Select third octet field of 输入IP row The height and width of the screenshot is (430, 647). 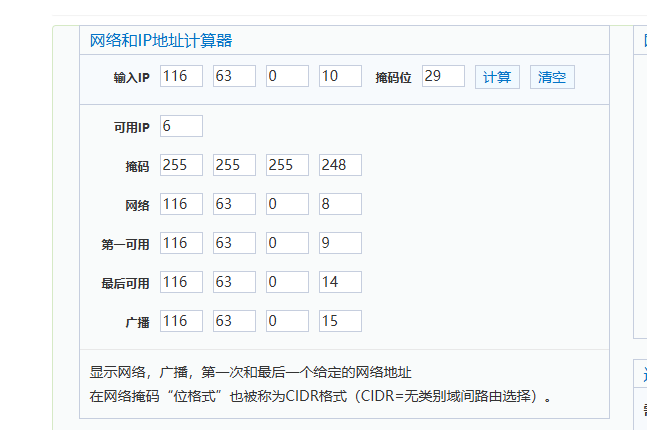(287, 76)
